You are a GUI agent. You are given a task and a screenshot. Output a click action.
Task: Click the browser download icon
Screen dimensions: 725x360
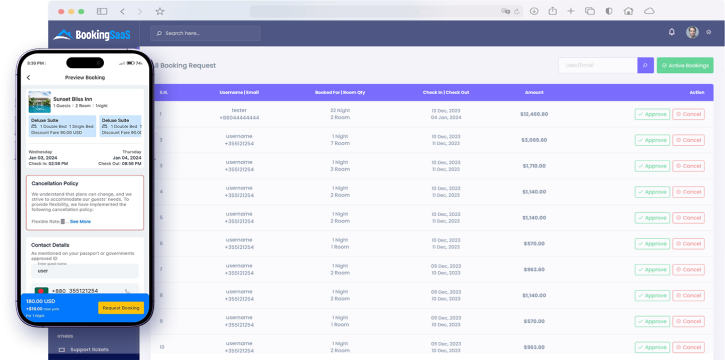click(534, 11)
